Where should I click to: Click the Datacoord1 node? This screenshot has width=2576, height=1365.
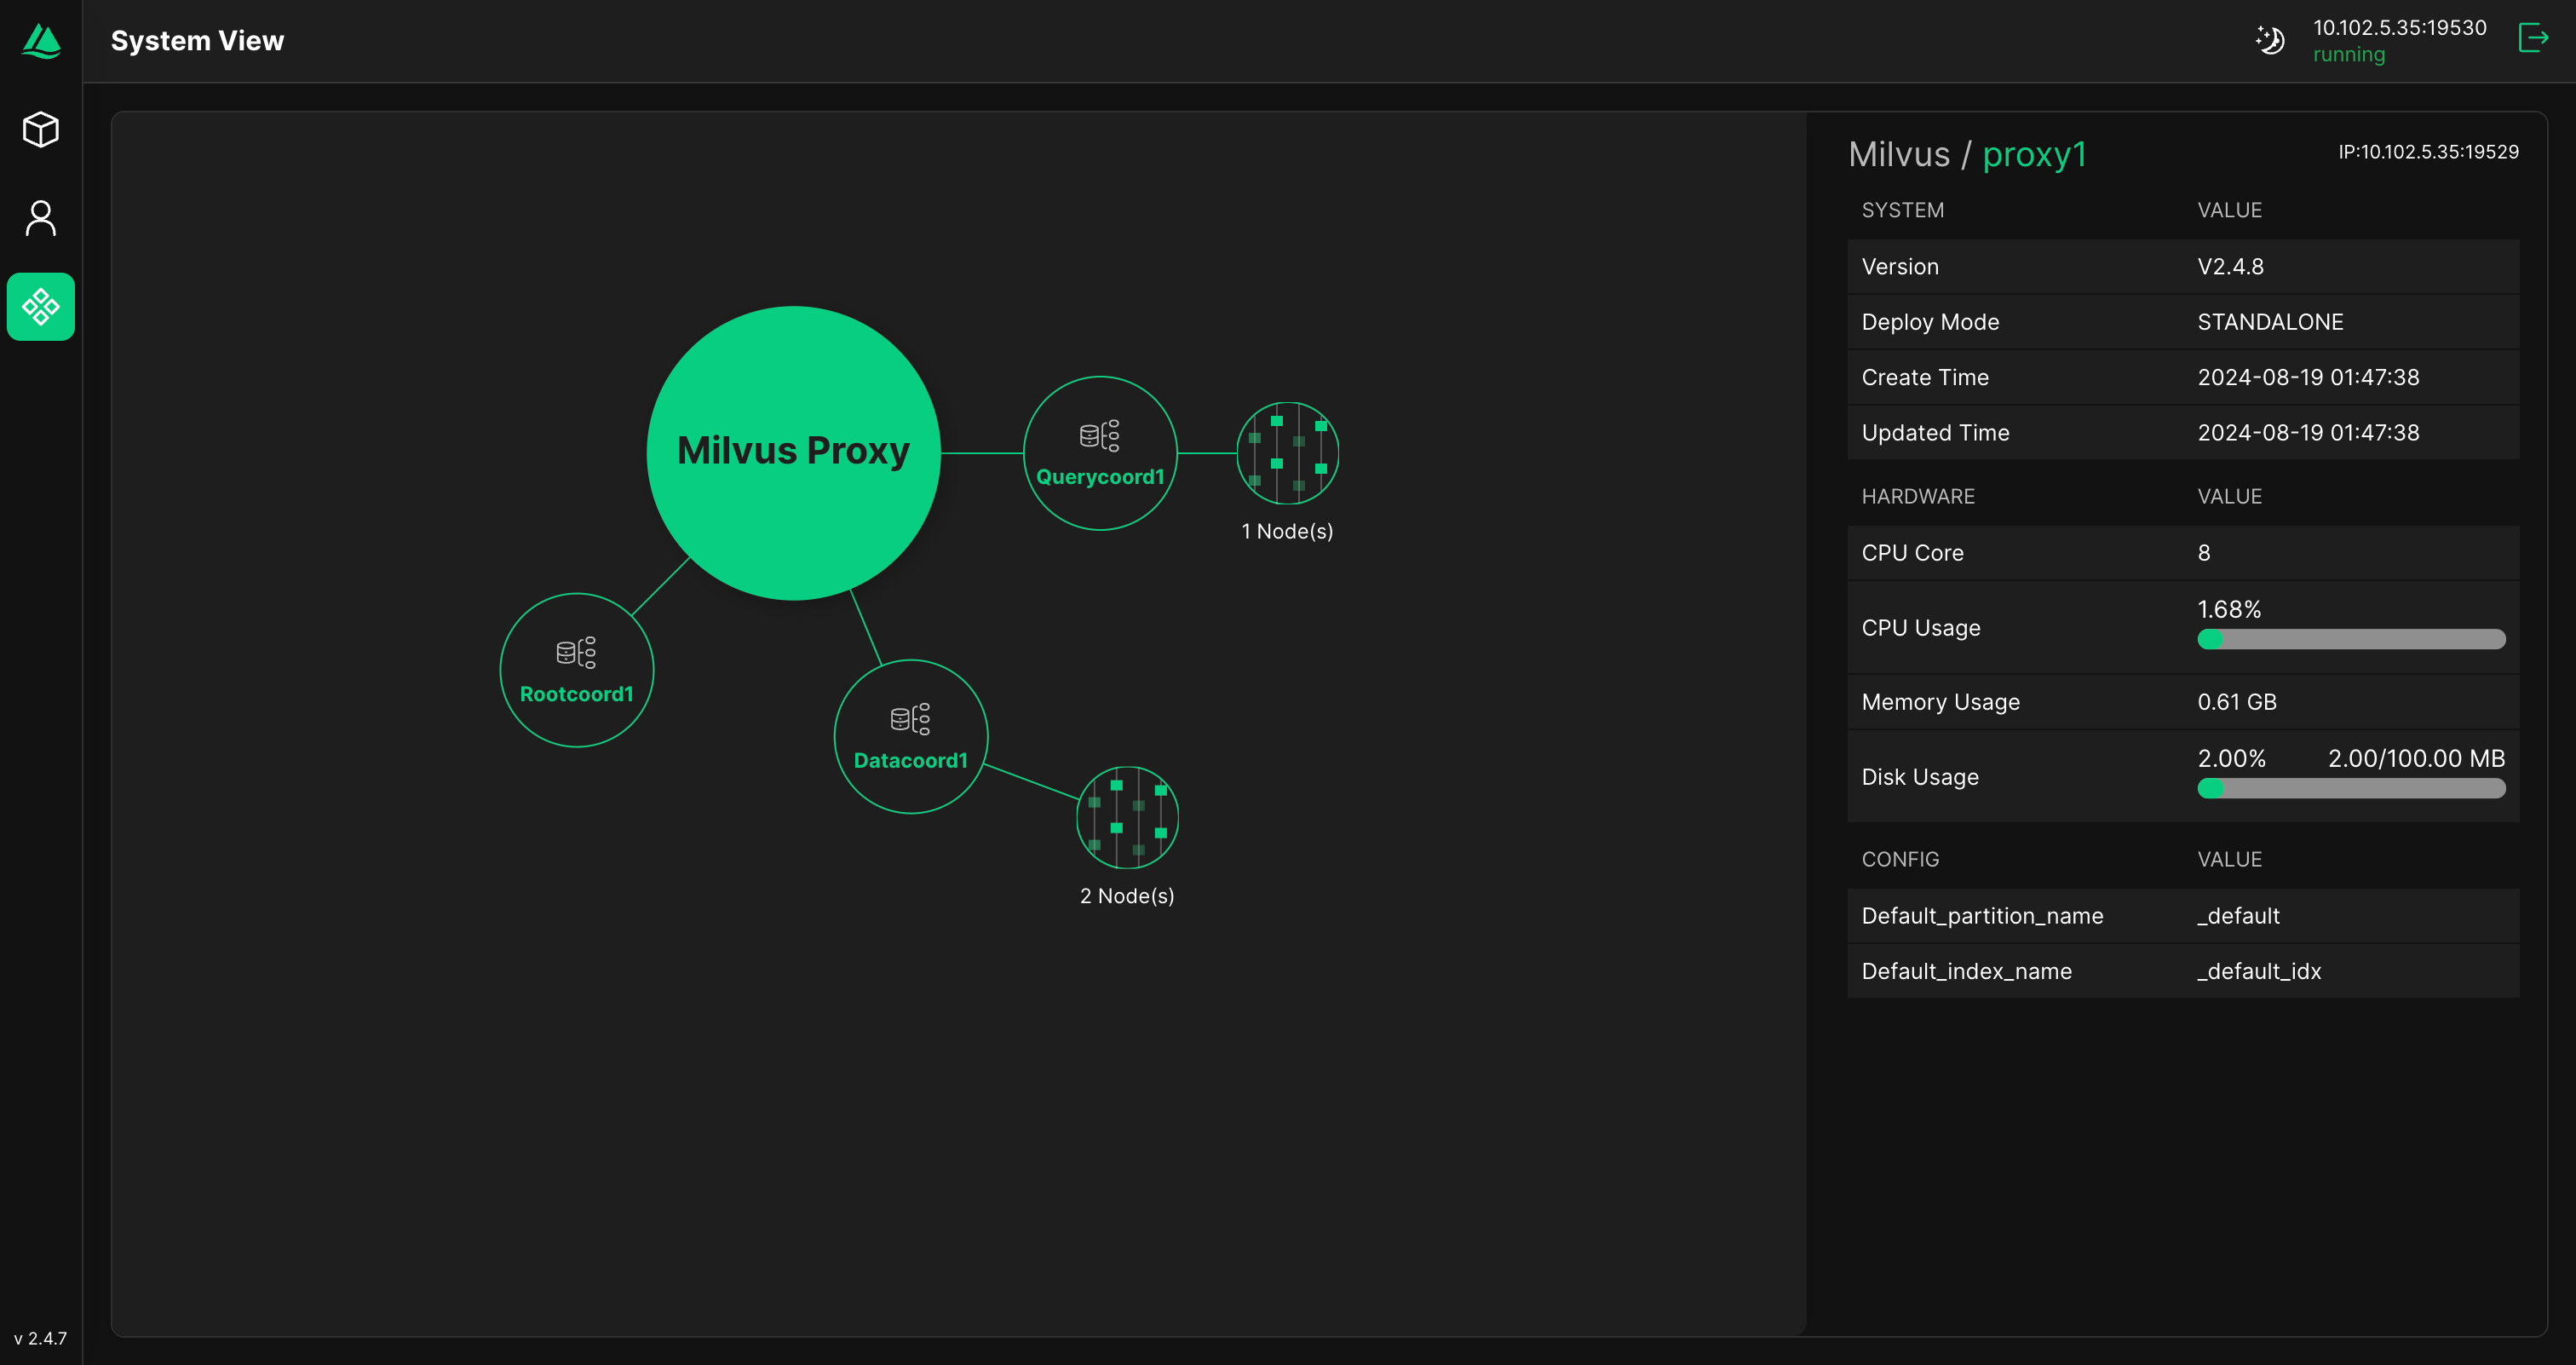point(910,736)
